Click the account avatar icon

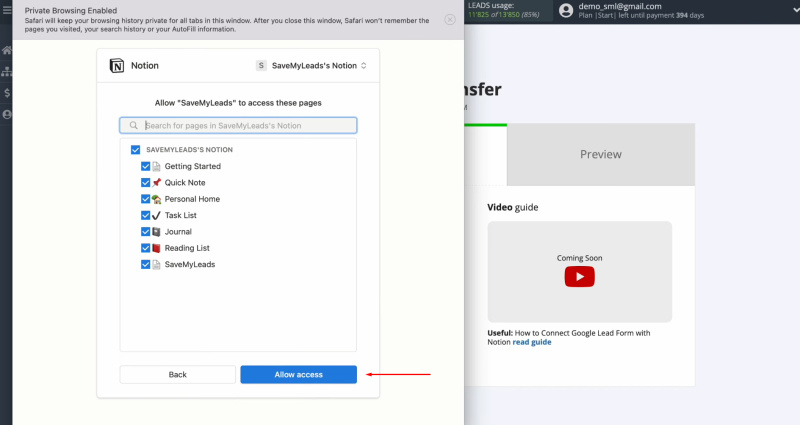(566, 10)
